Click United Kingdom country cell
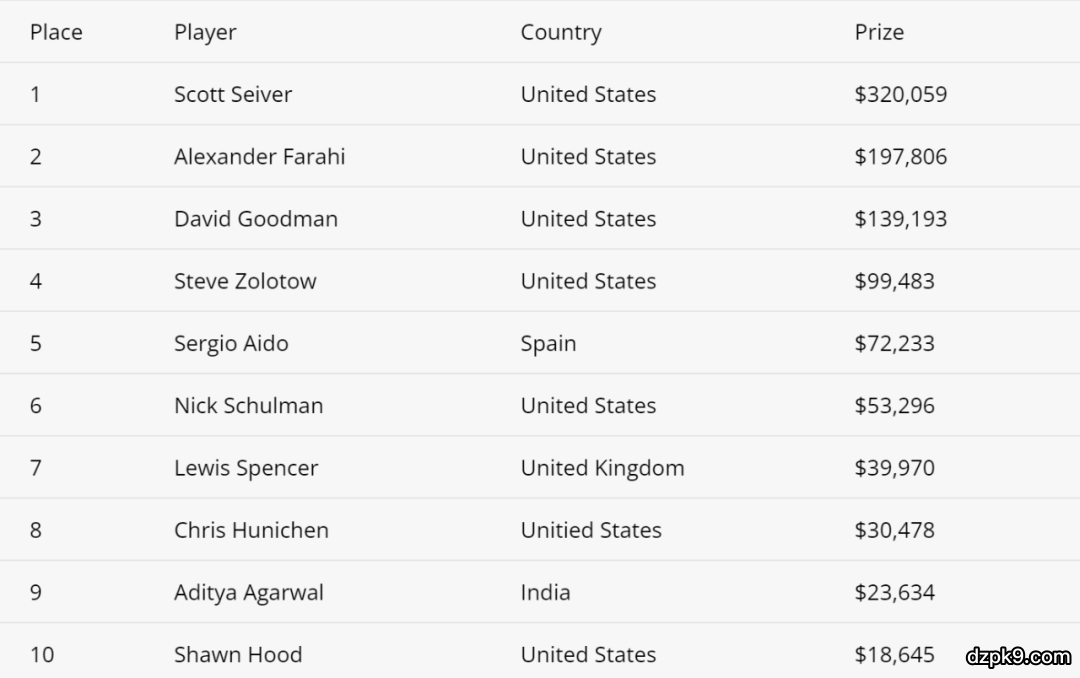 point(602,468)
